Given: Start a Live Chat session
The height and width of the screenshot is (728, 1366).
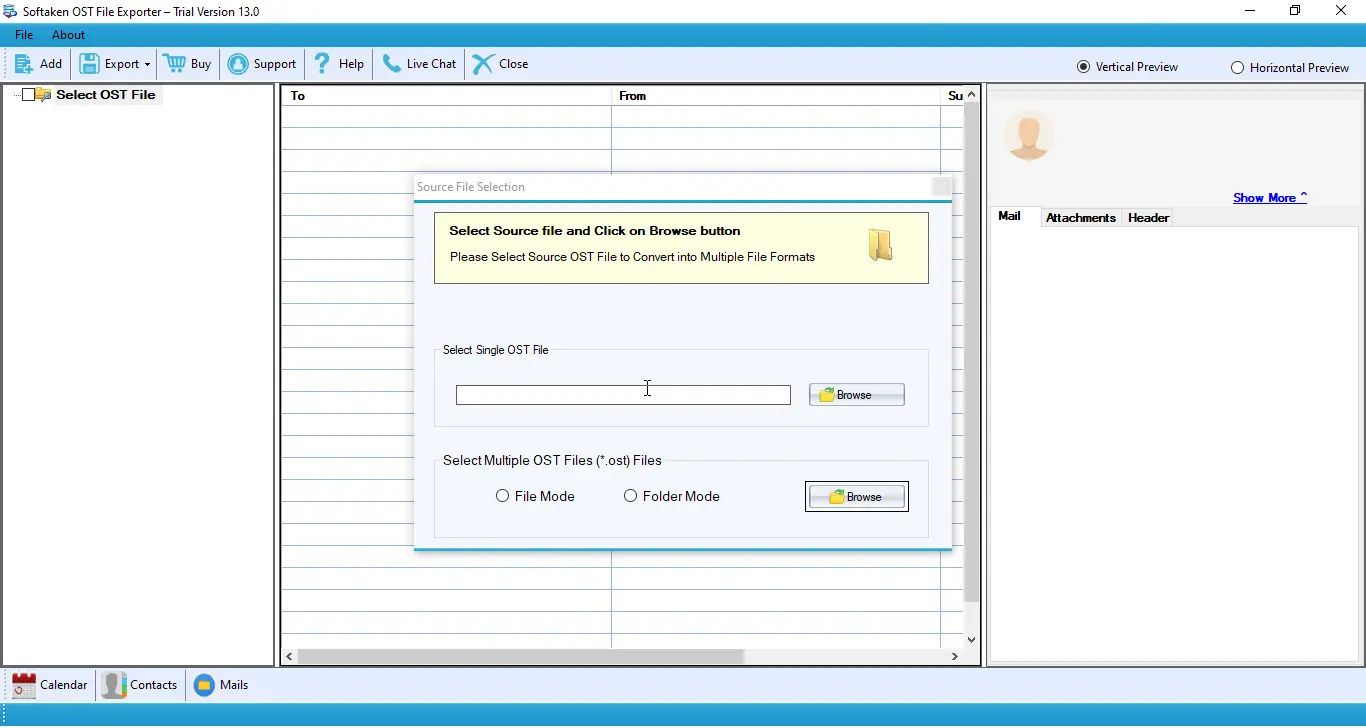Looking at the screenshot, I should click(394, 63).
